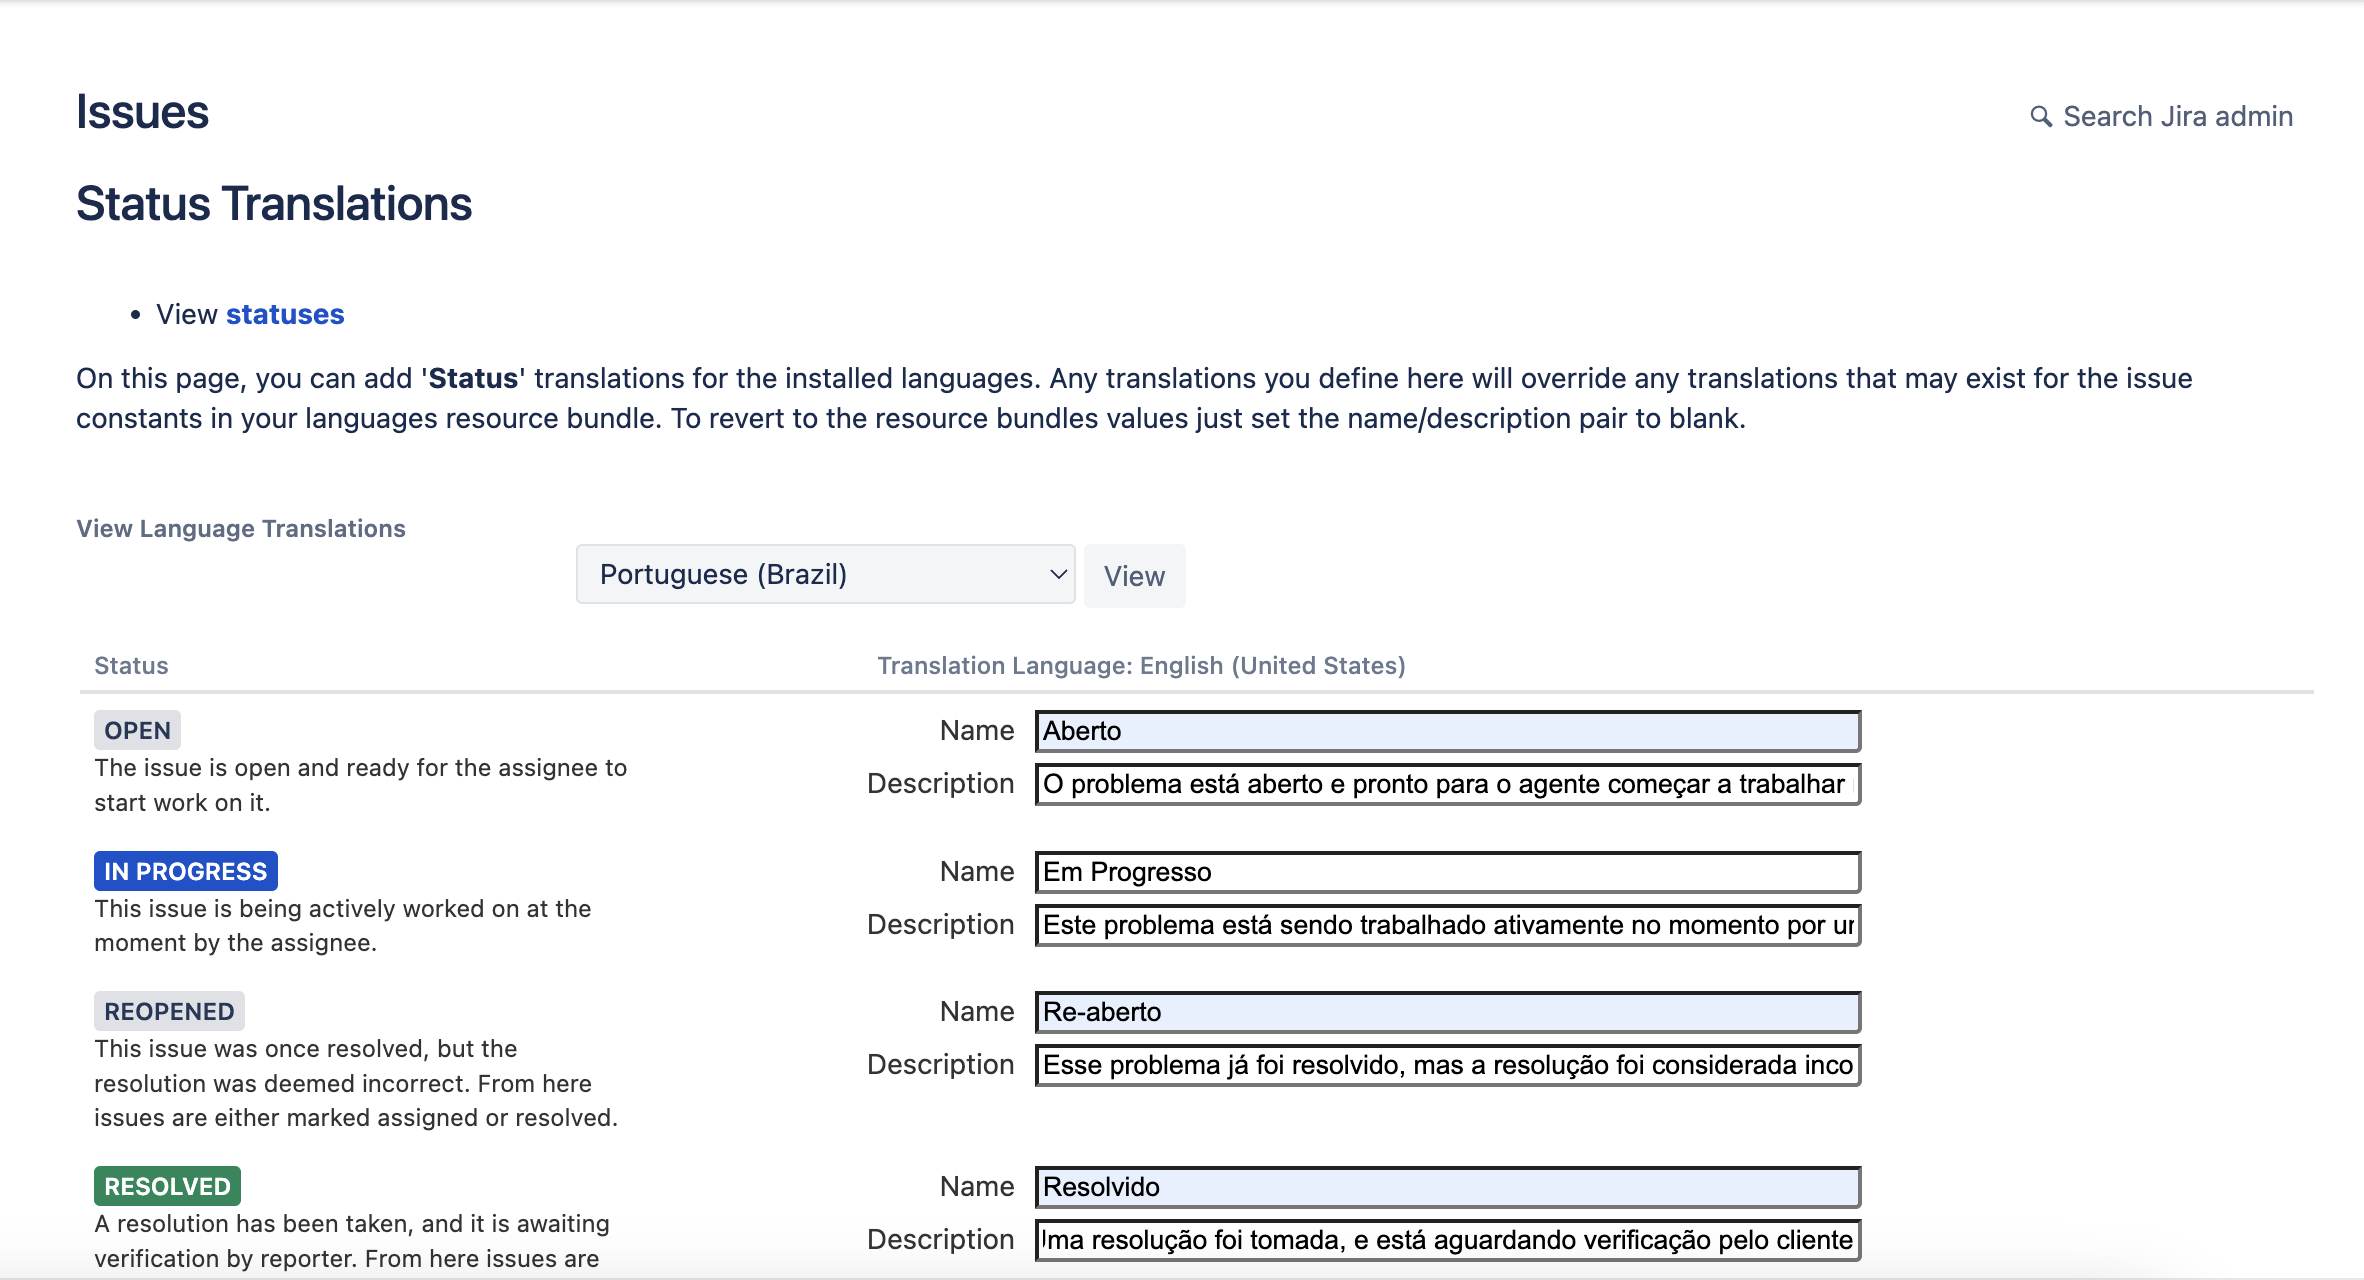Focus the Em Progresso name field
The width and height of the screenshot is (2364, 1280).
(1446, 872)
